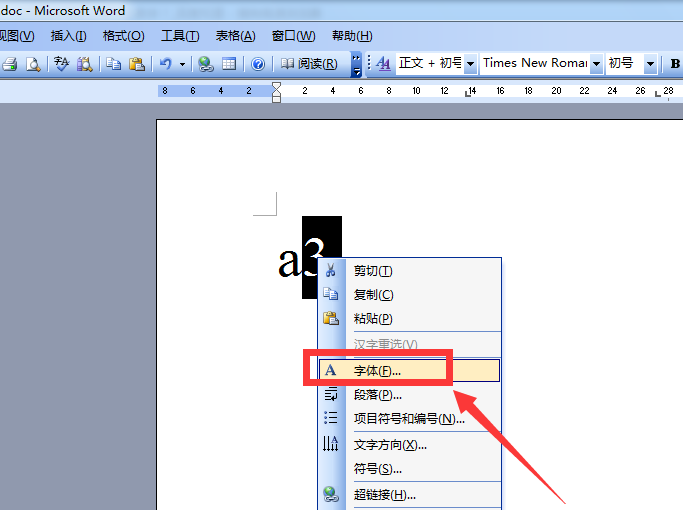Click the Times New Roman font box

pyautogui.click(x=535, y=63)
